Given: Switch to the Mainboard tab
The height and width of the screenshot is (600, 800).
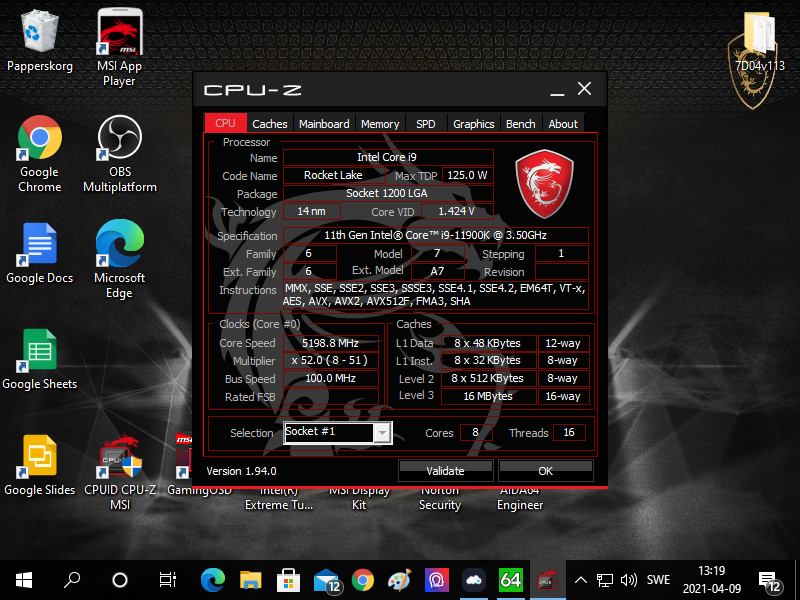Looking at the screenshot, I should click(x=324, y=124).
